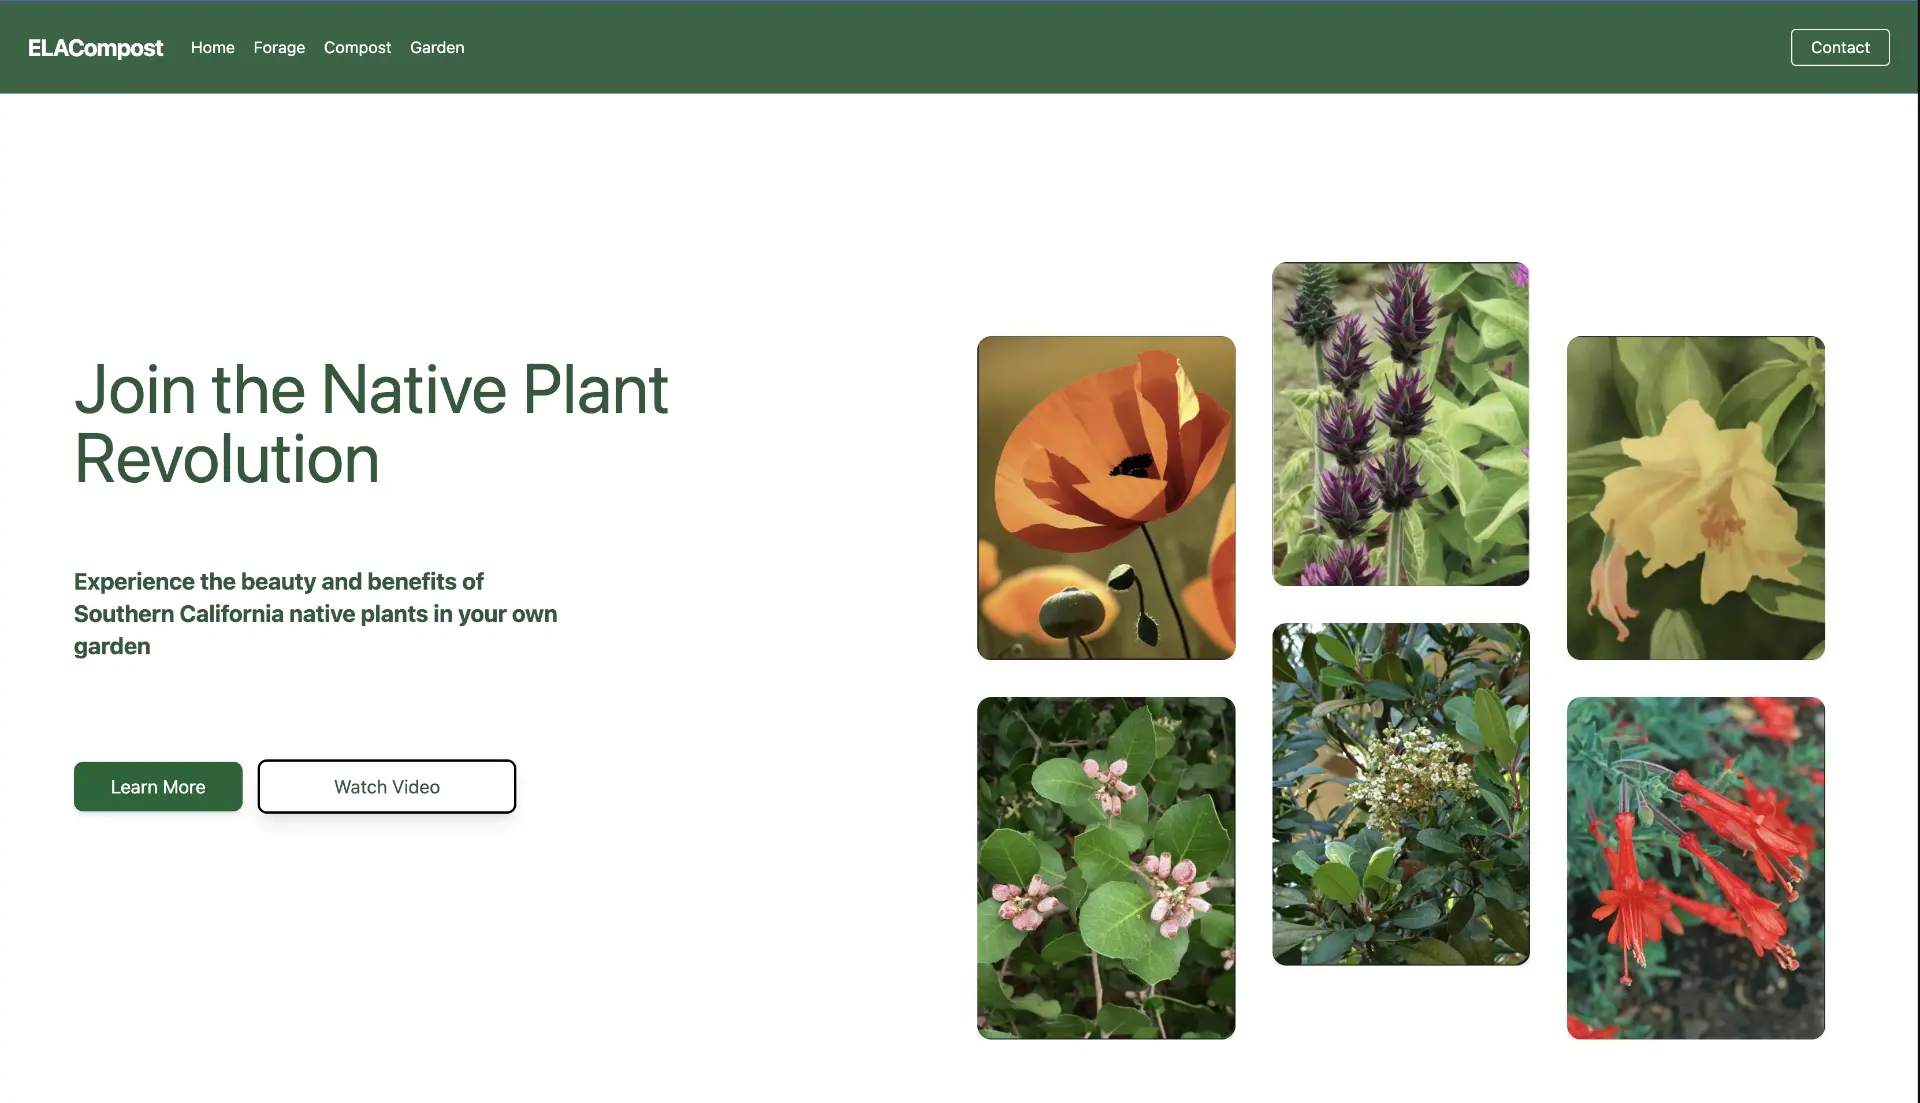Viewport: 1920px width, 1103px height.
Task: Go to the Home page link
Action: tap(212, 48)
